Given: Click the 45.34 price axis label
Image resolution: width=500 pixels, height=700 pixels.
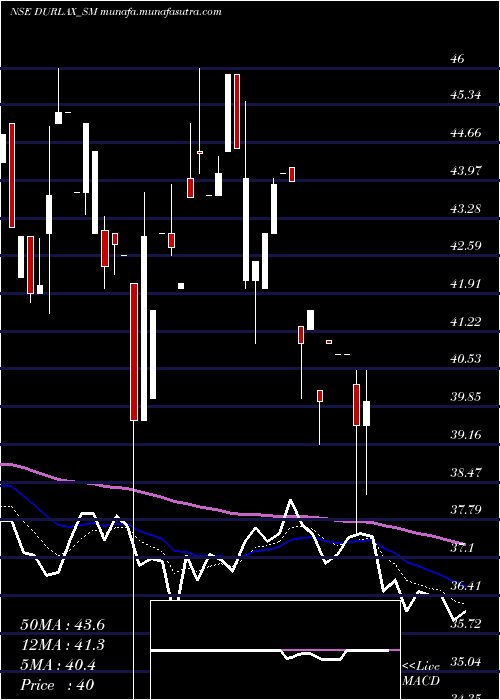Looking at the screenshot, I should (466, 95).
